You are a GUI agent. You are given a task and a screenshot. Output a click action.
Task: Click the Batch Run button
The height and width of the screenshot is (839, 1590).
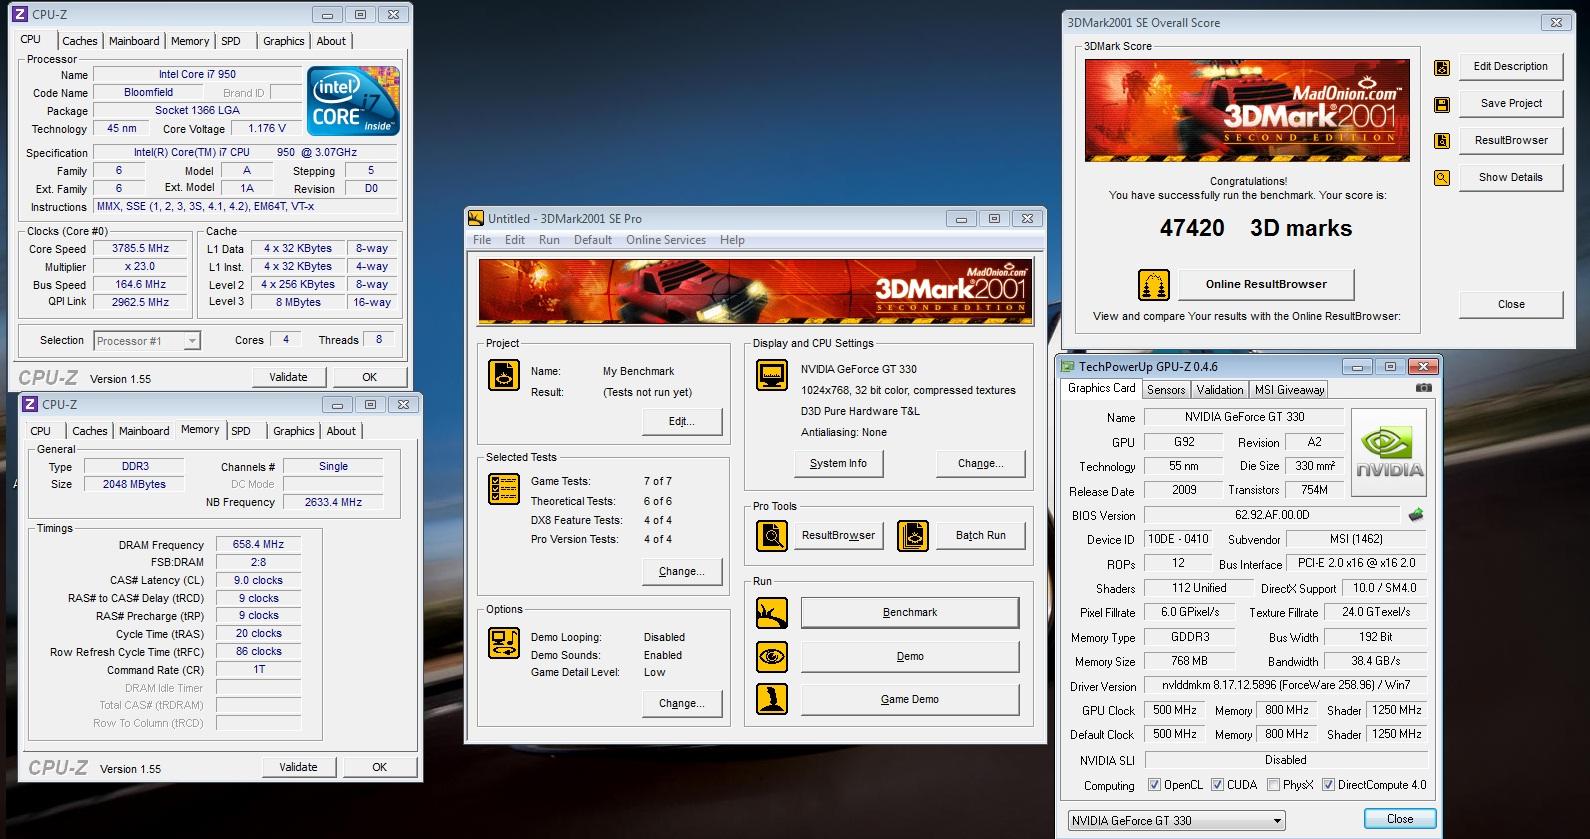(980, 536)
